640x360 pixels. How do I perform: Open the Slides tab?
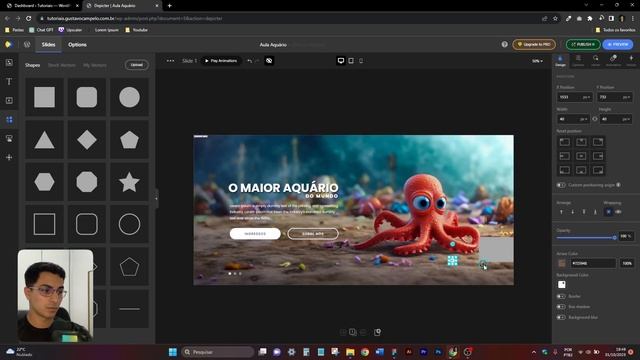click(x=48, y=44)
